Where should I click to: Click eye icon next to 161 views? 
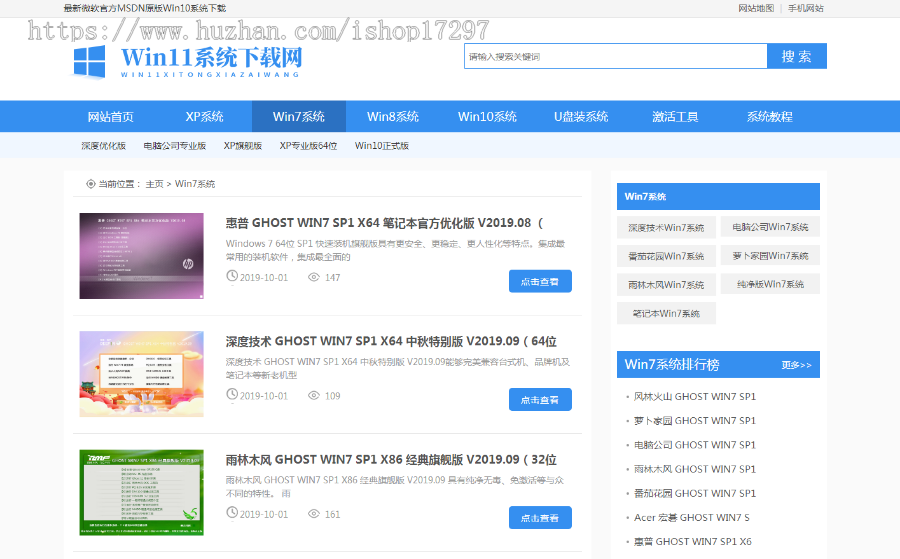coord(313,514)
